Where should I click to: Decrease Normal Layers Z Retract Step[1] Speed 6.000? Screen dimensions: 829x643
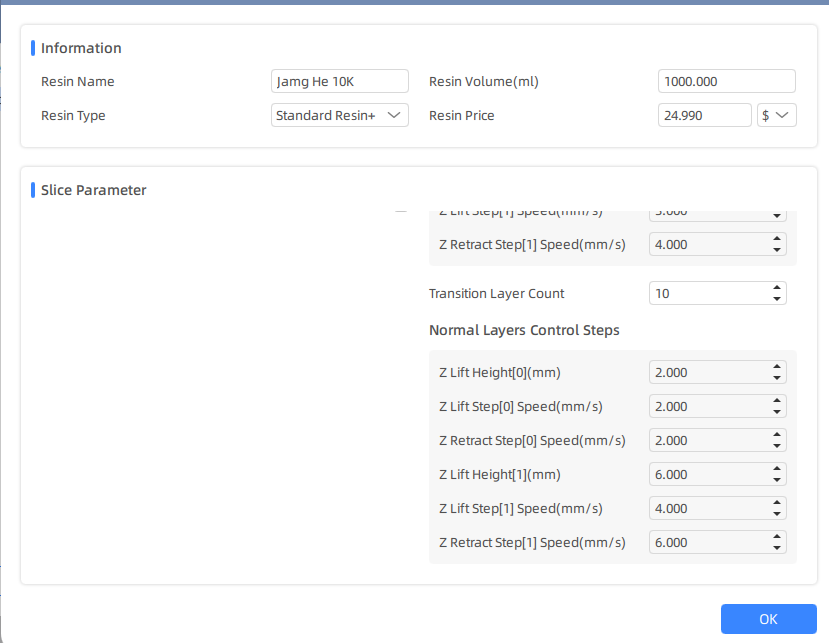[777, 548]
